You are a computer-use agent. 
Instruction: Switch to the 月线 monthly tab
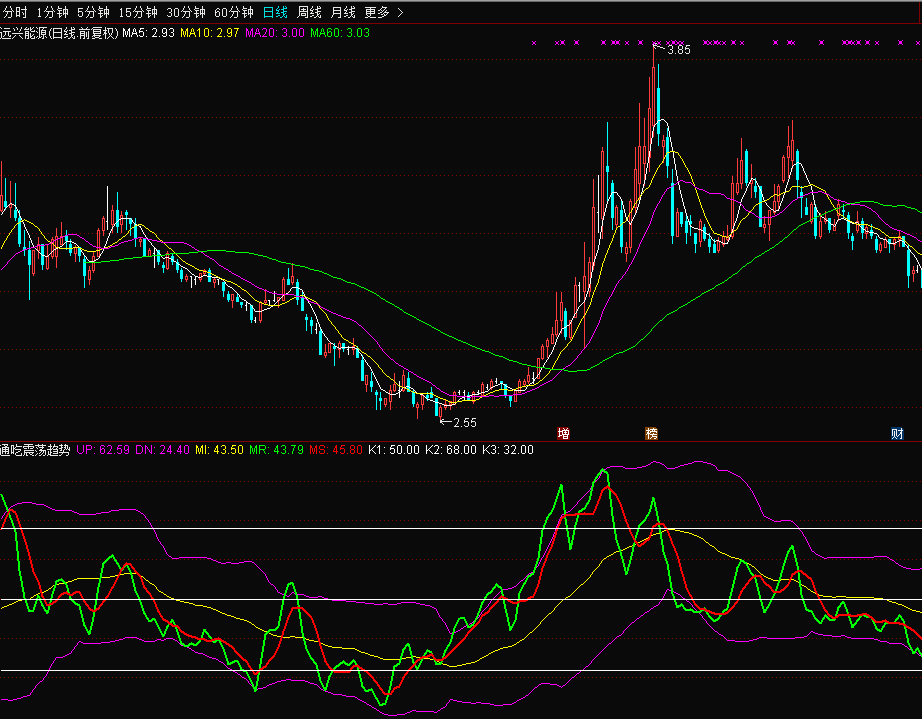tap(343, 12)
